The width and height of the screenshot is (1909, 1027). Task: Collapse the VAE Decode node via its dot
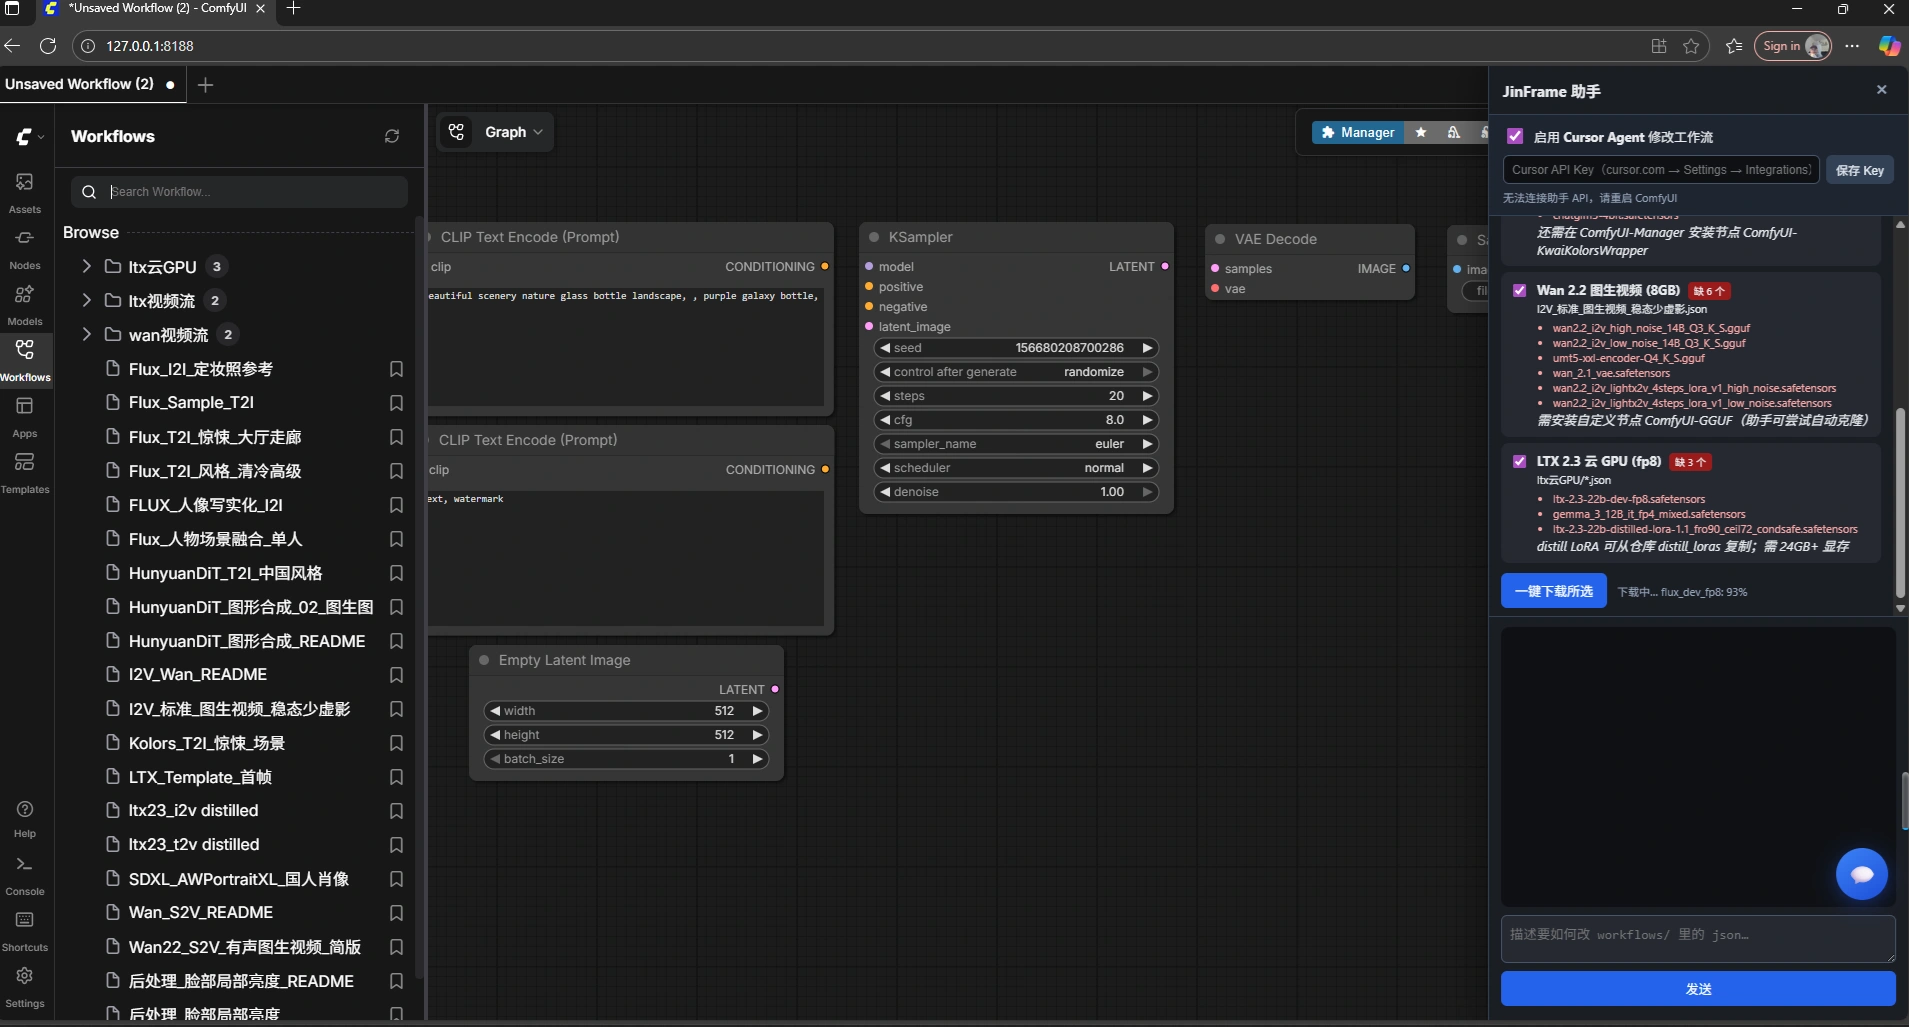(1220, 239)
